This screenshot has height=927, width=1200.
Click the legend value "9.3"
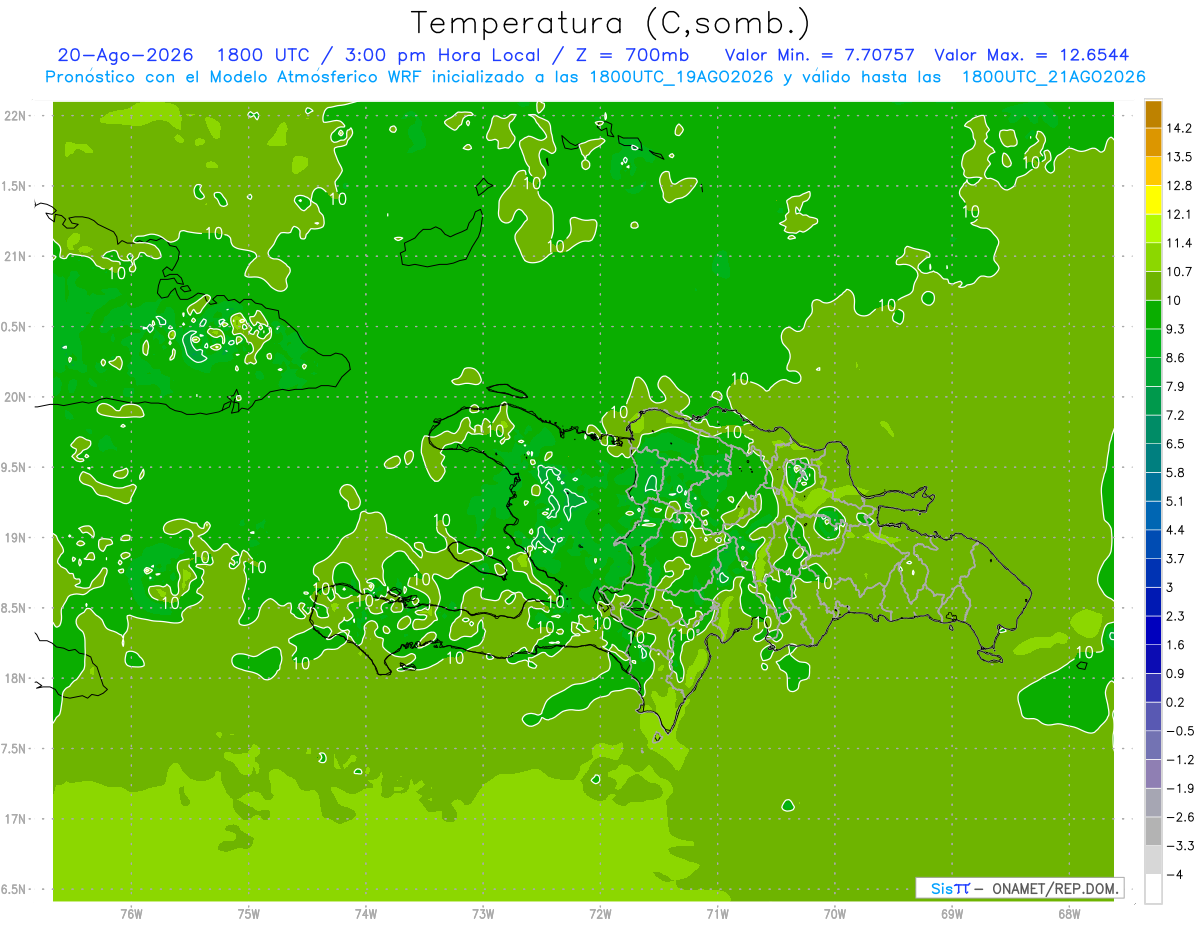[x=1177, y=329]
